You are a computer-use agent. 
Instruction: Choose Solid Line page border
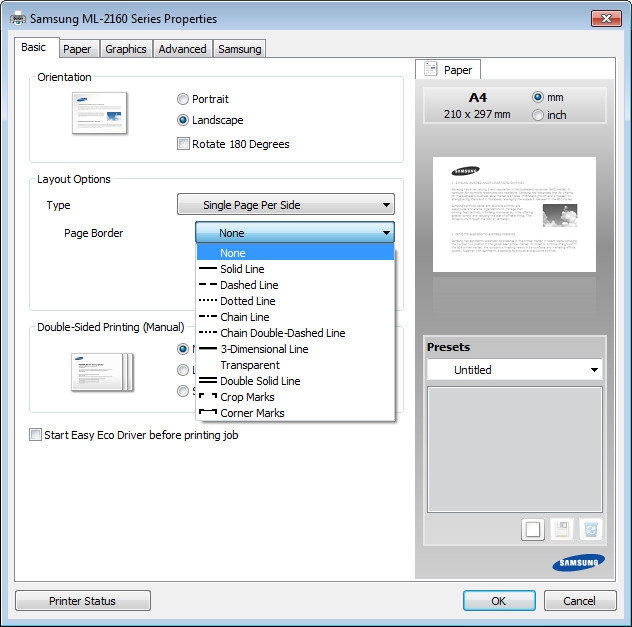(x=295, y=269)
